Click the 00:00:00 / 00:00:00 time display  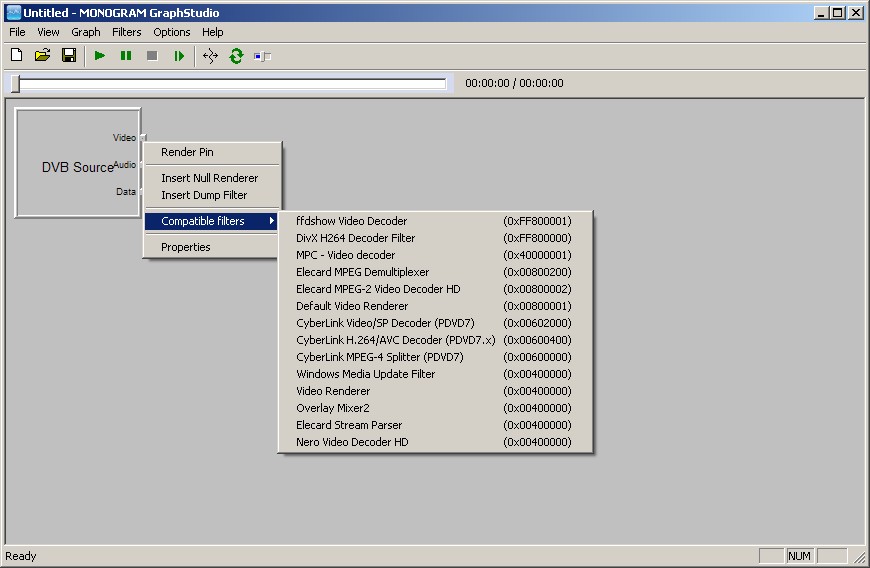coord(514,83)
